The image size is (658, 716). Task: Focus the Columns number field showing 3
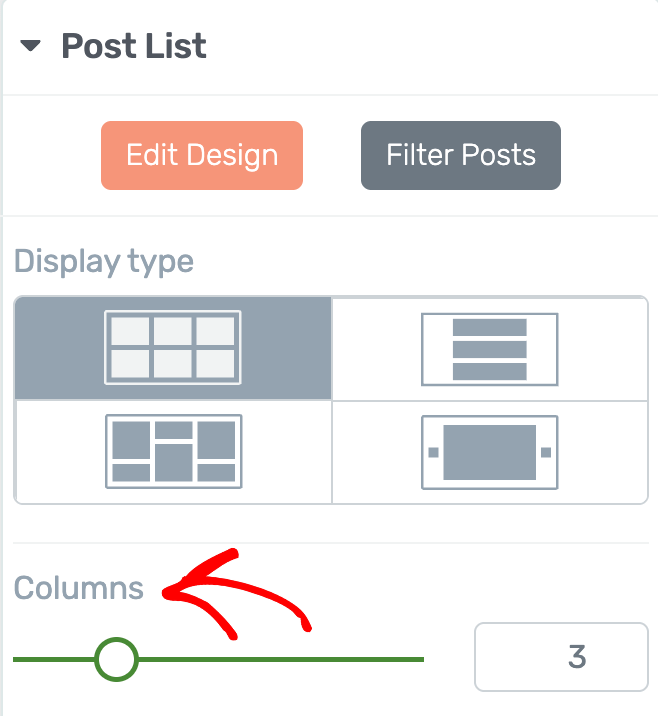pyautogui.click(x=561, y=657)
